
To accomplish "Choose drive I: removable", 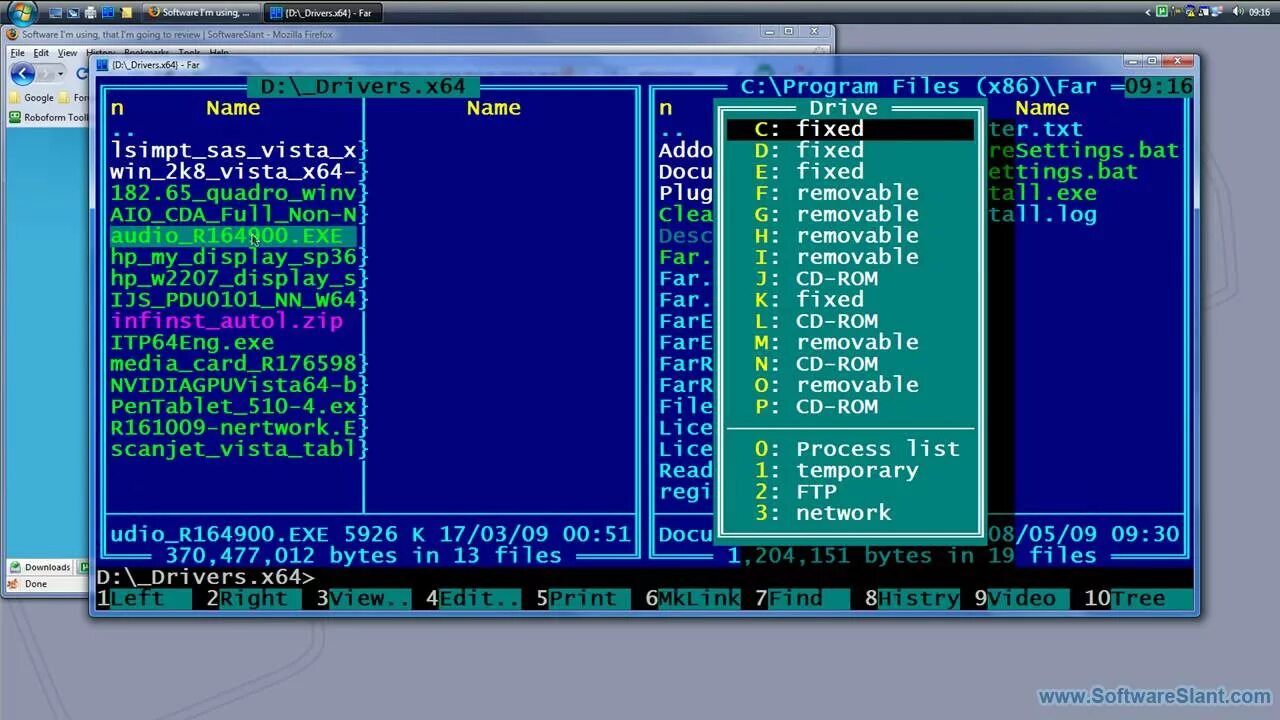I will click(x=850, y=257).
